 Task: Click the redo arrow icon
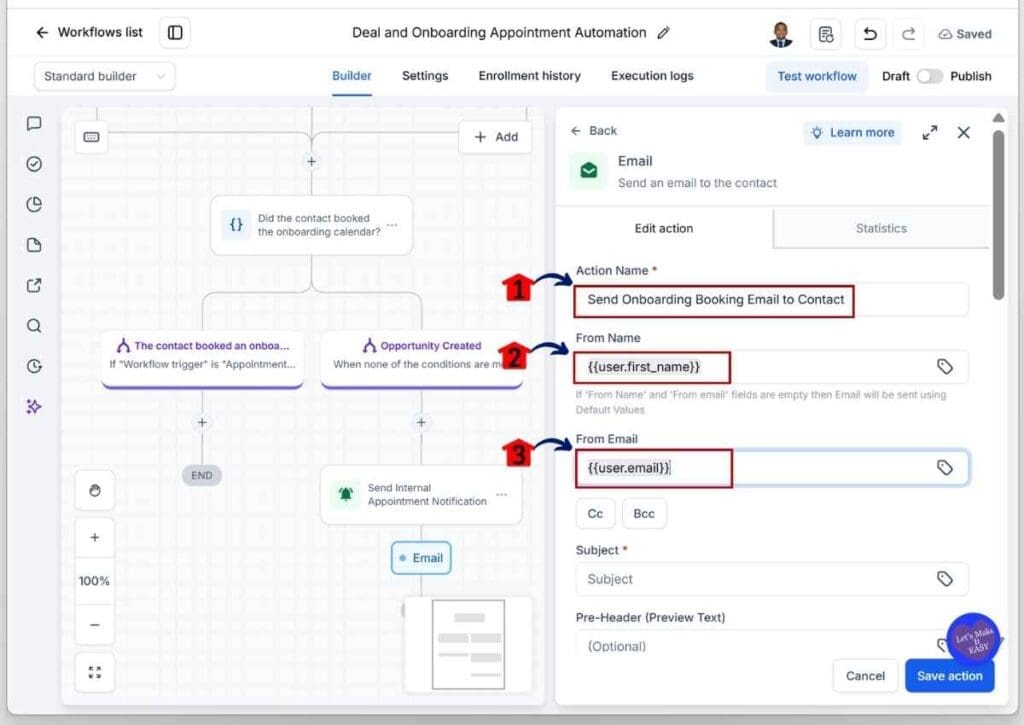(x=908, y=33)
